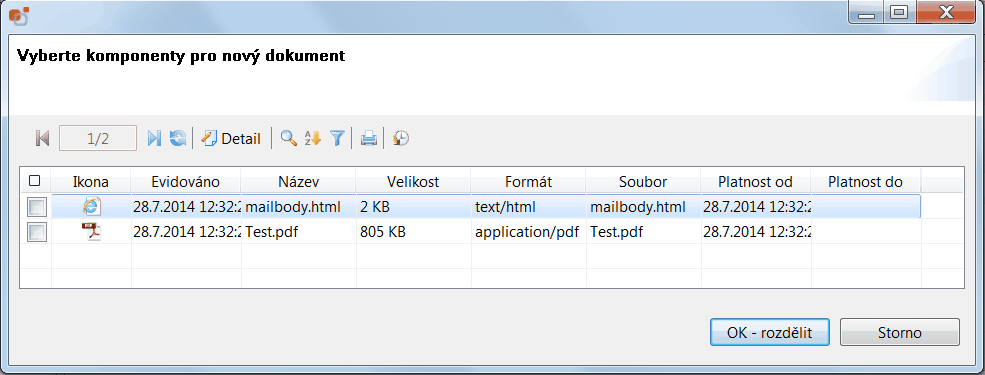
Task: Check the mailbody.html row checkbox
Action: [x=36, y=207]
